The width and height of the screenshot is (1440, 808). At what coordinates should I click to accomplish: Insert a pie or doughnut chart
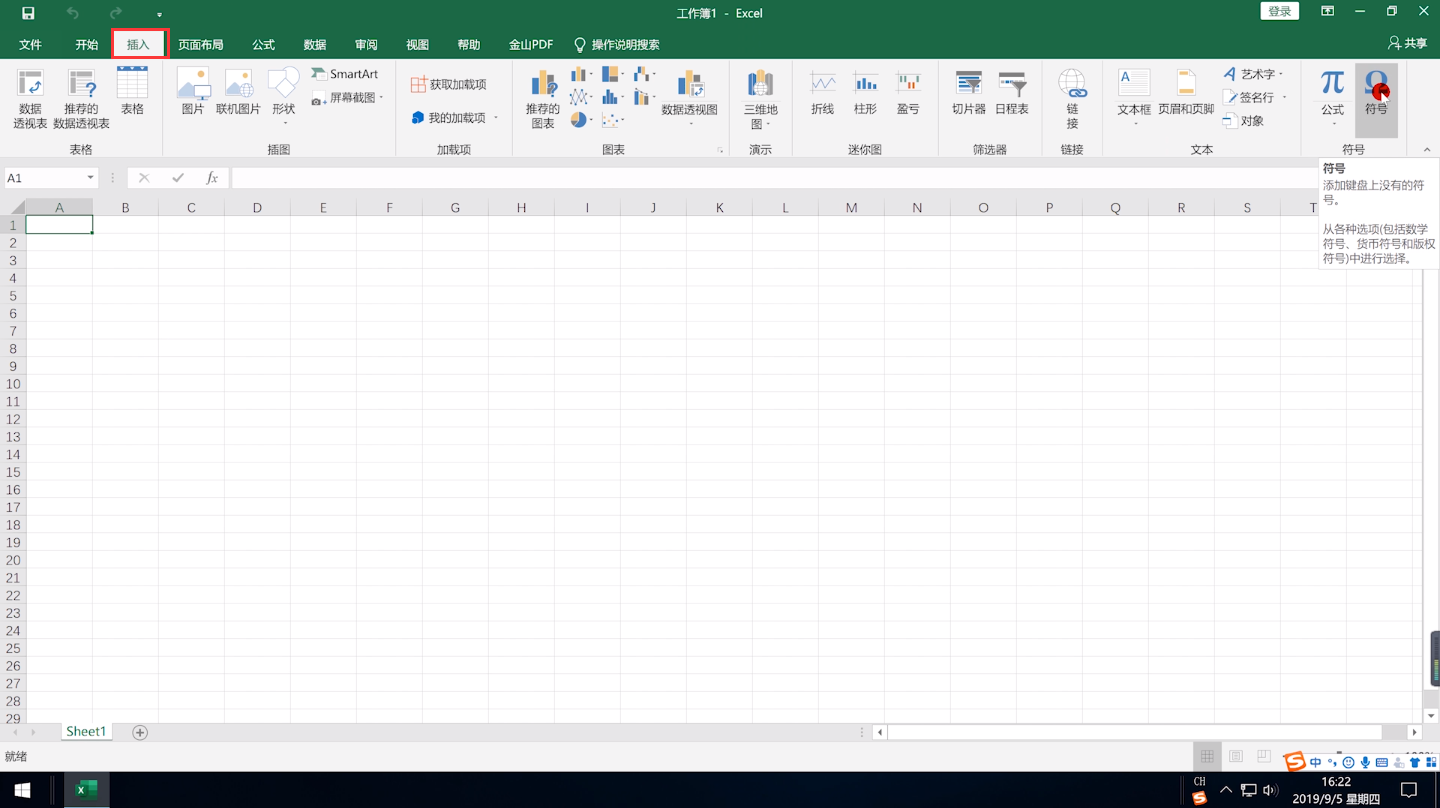(581, 120)
